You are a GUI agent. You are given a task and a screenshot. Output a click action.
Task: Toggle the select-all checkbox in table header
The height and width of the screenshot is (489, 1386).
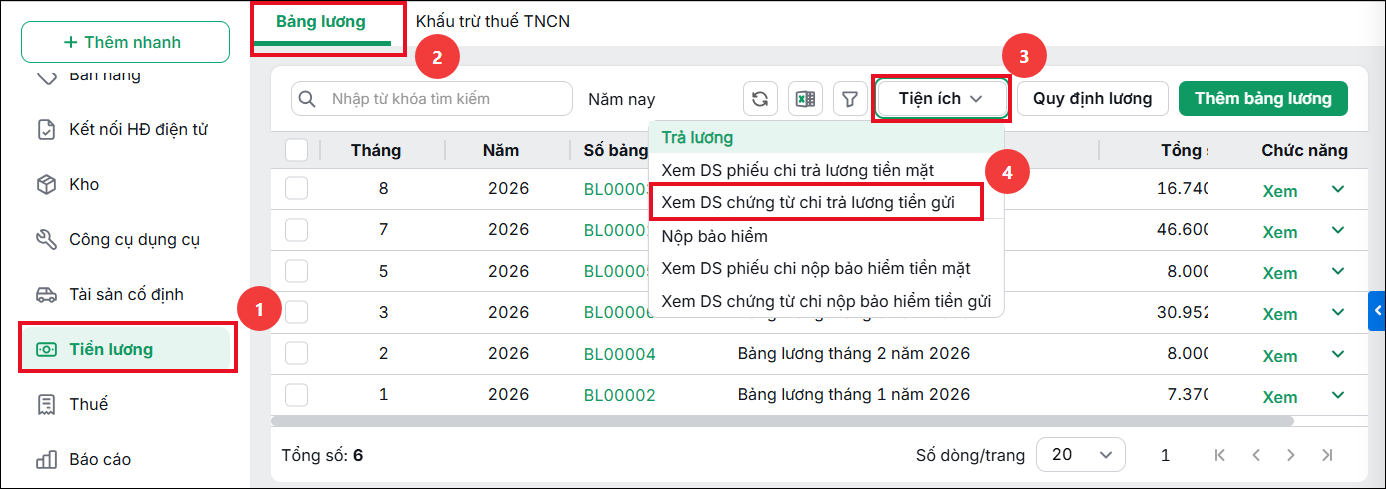[296, 150]
